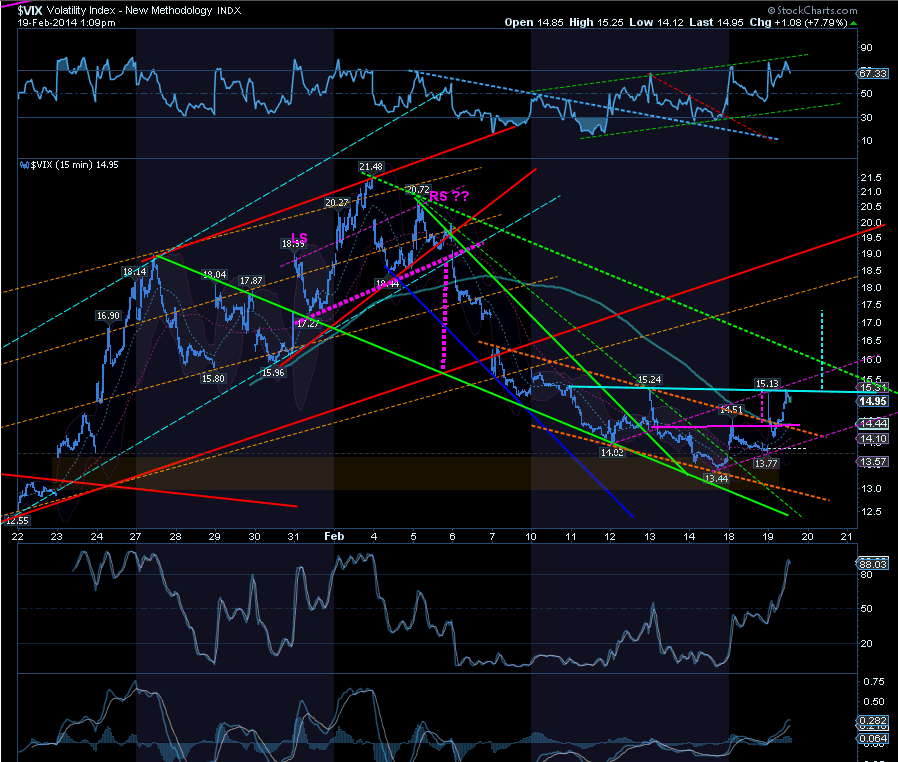
Task: Click the 18.0 price axis gridline label
Action: (871, 288)
